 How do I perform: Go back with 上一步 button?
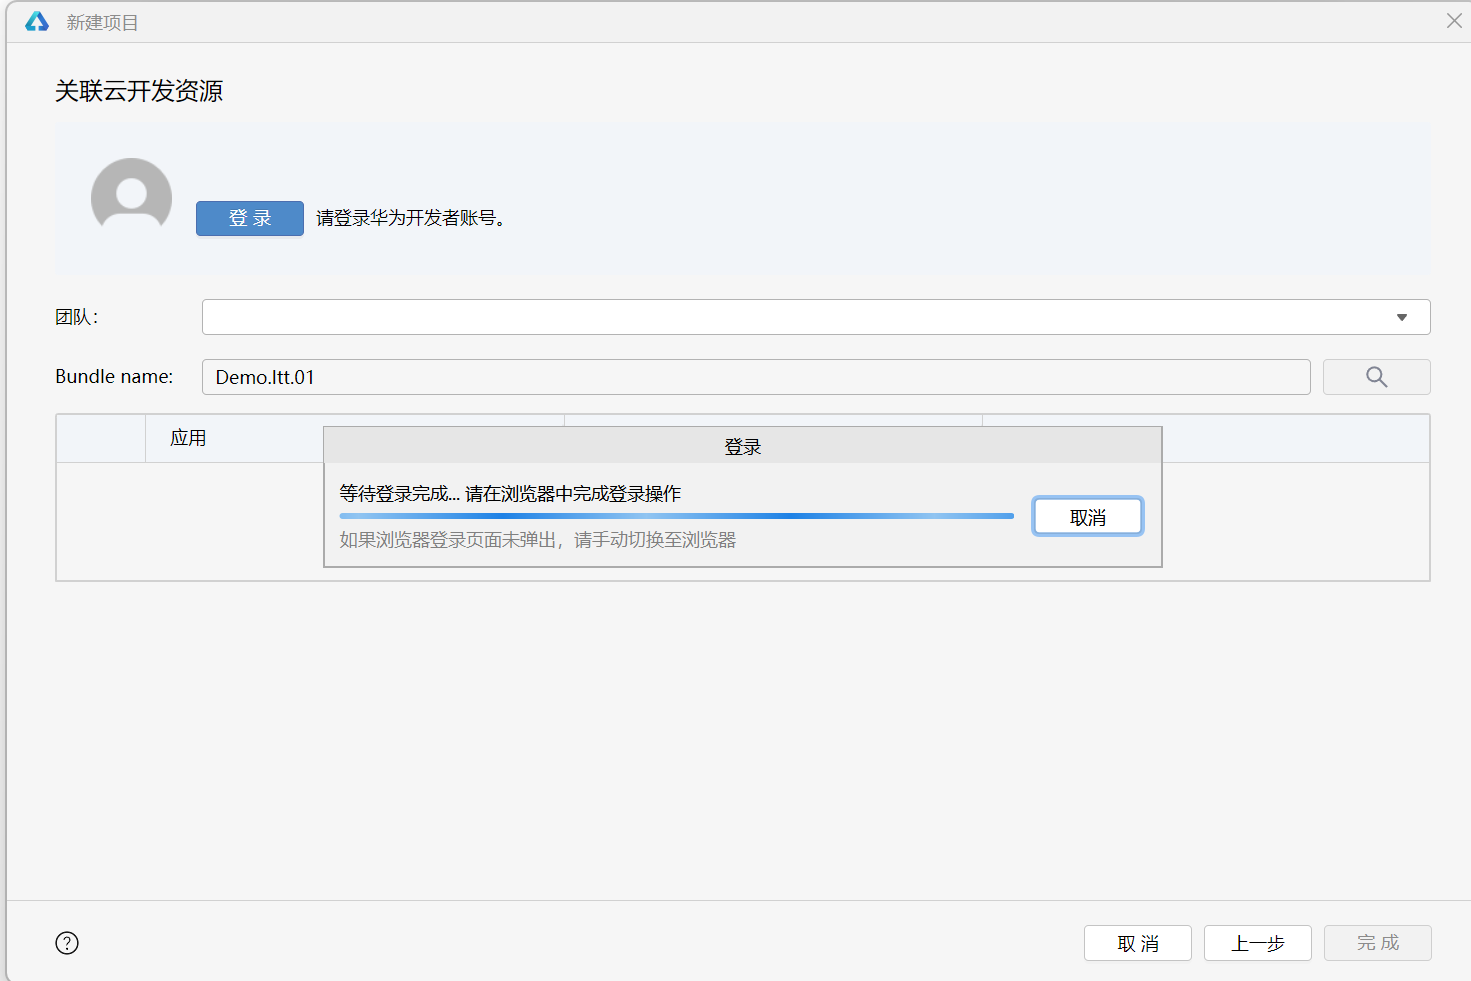pos(1258,943)
